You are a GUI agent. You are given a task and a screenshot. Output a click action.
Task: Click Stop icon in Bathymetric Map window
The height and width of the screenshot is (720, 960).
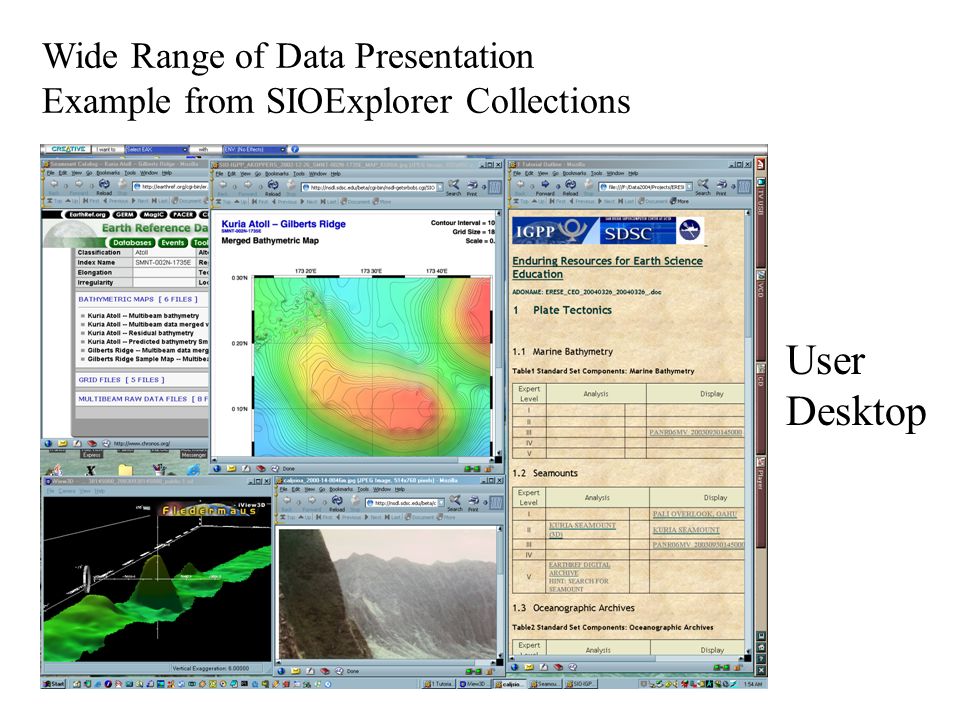[293, 186]
